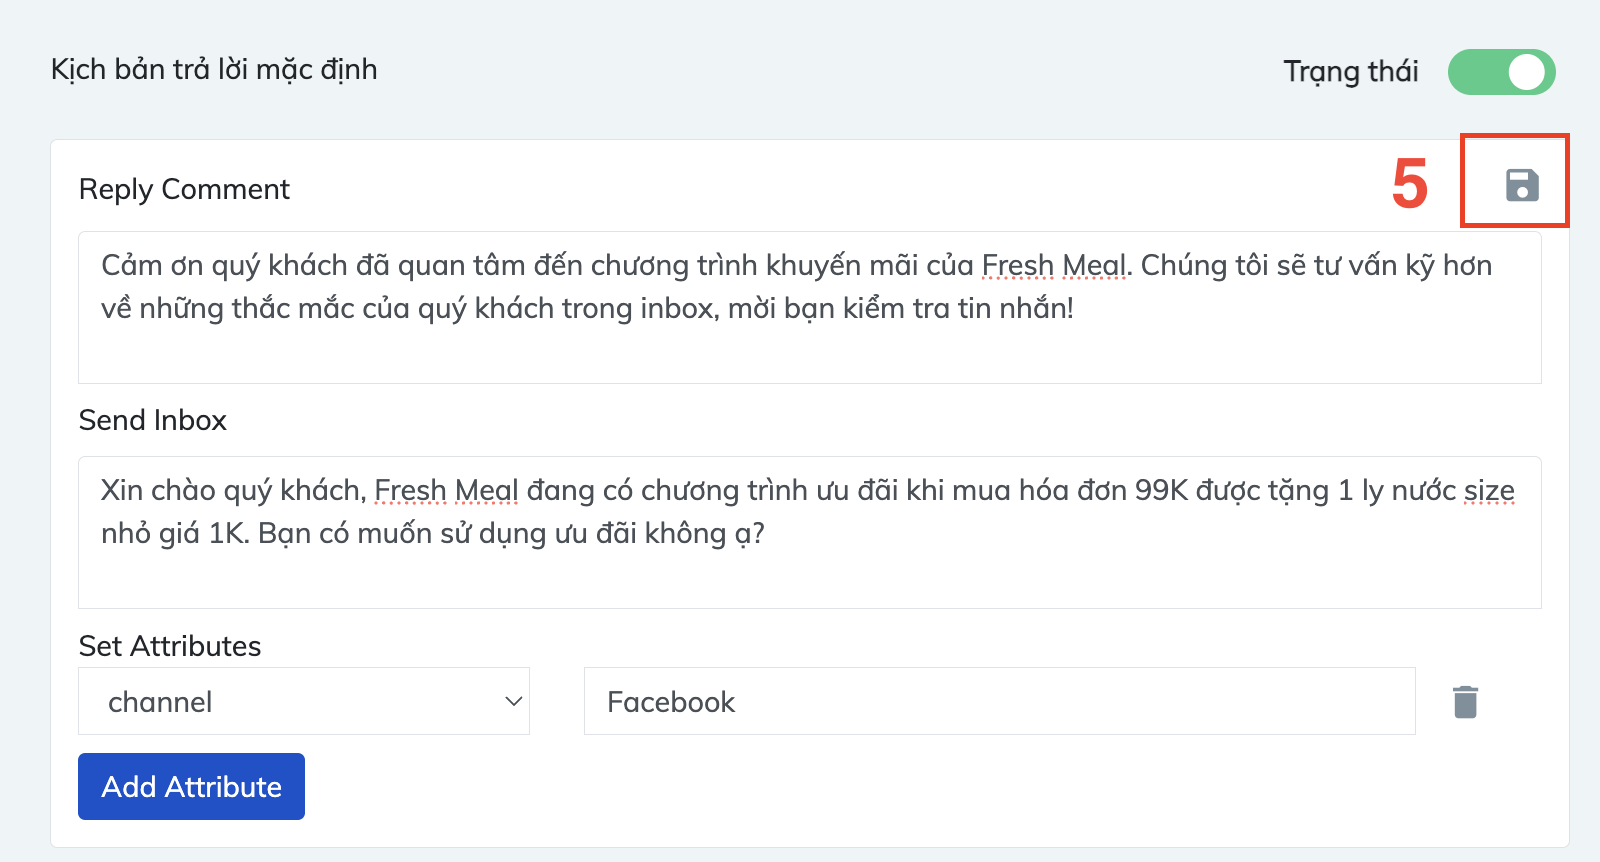Click the Send Inbox label
Screen dimensions: 1600x862
click(153, 420)
